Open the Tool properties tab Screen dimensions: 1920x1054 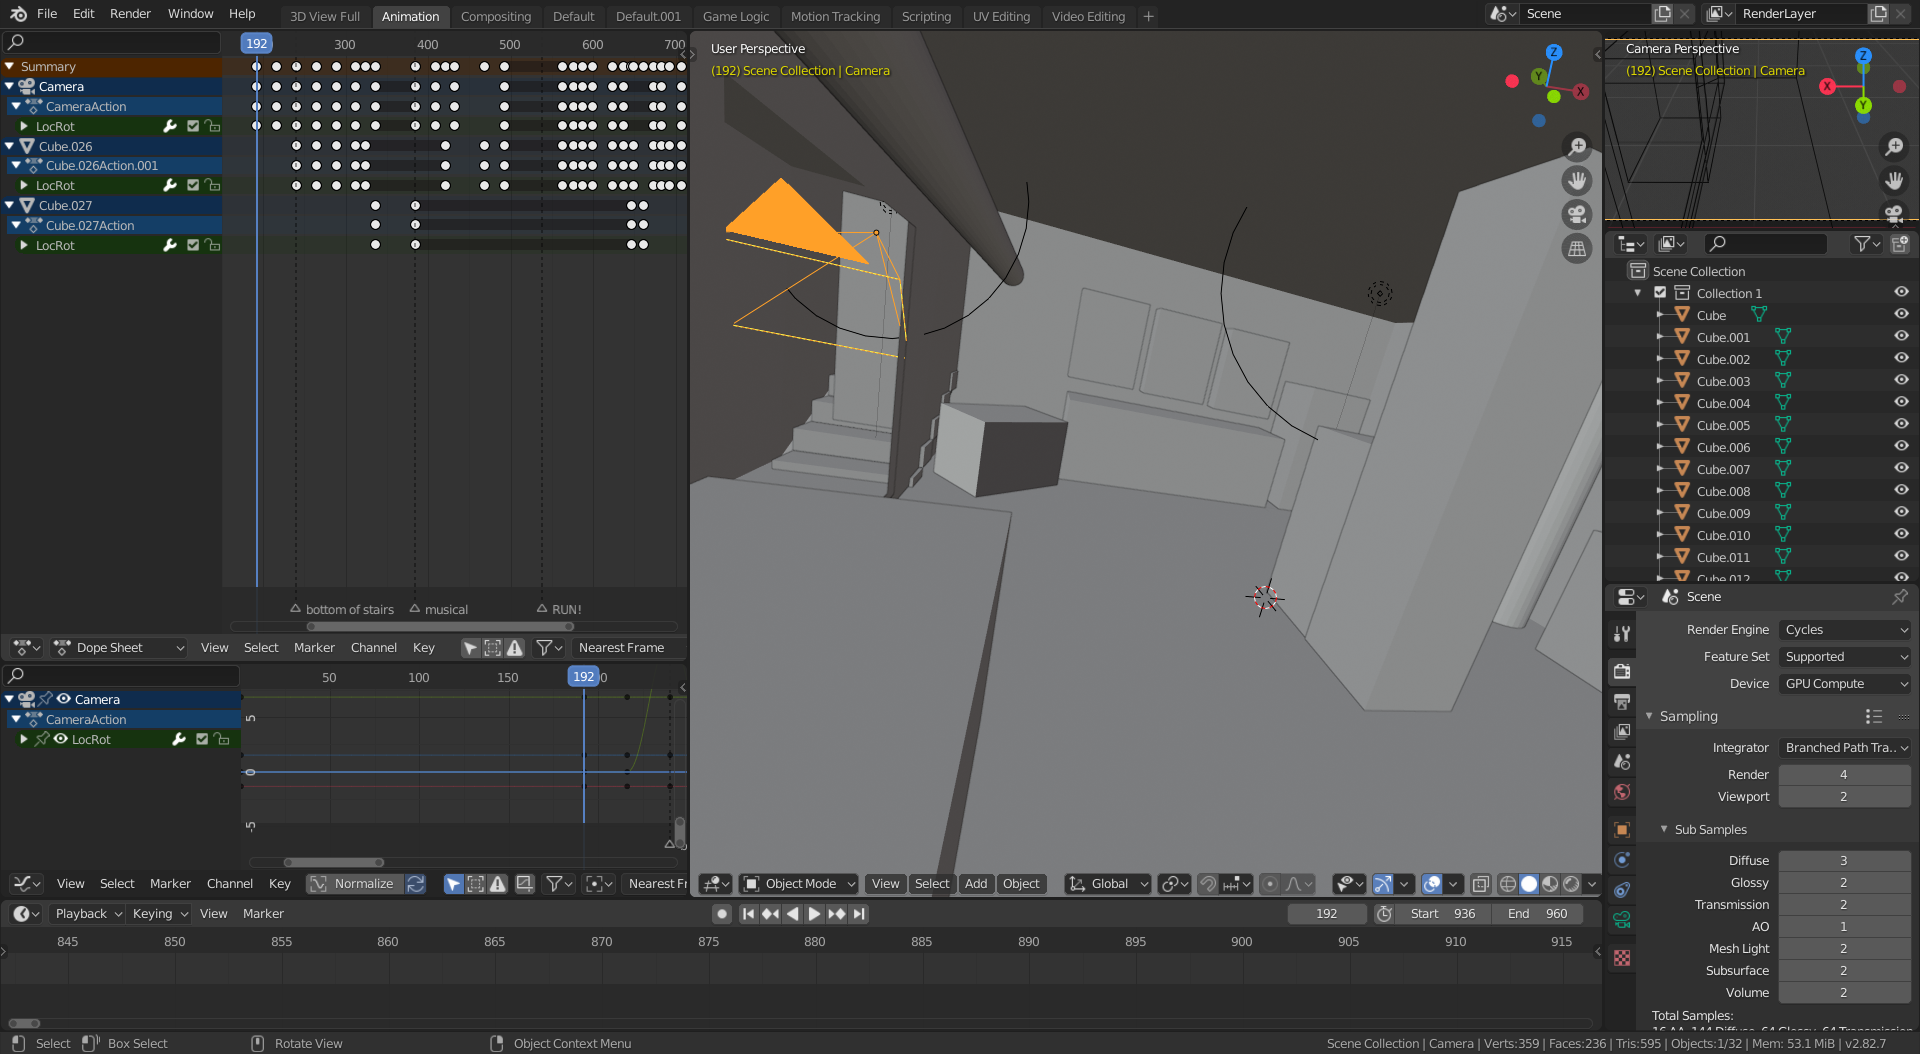tap(1622, 634)
